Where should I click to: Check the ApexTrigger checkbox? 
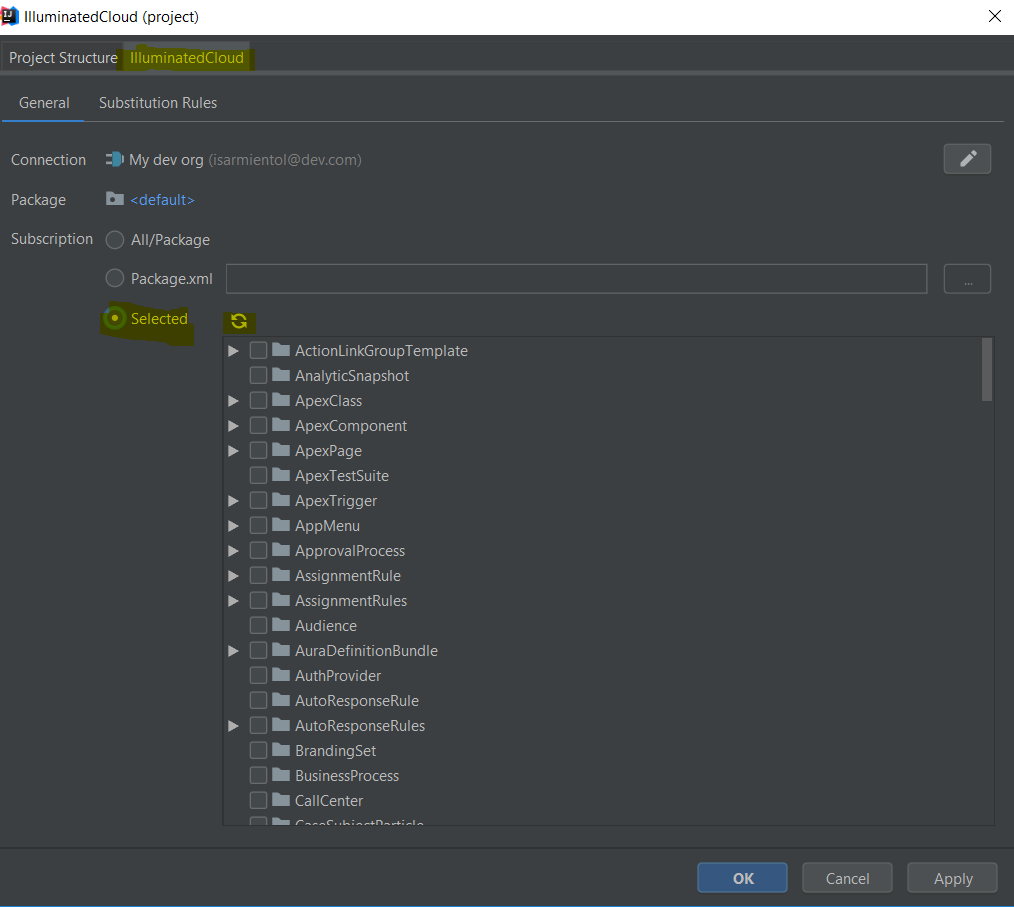pyautogui.click(x=258, y=500)
